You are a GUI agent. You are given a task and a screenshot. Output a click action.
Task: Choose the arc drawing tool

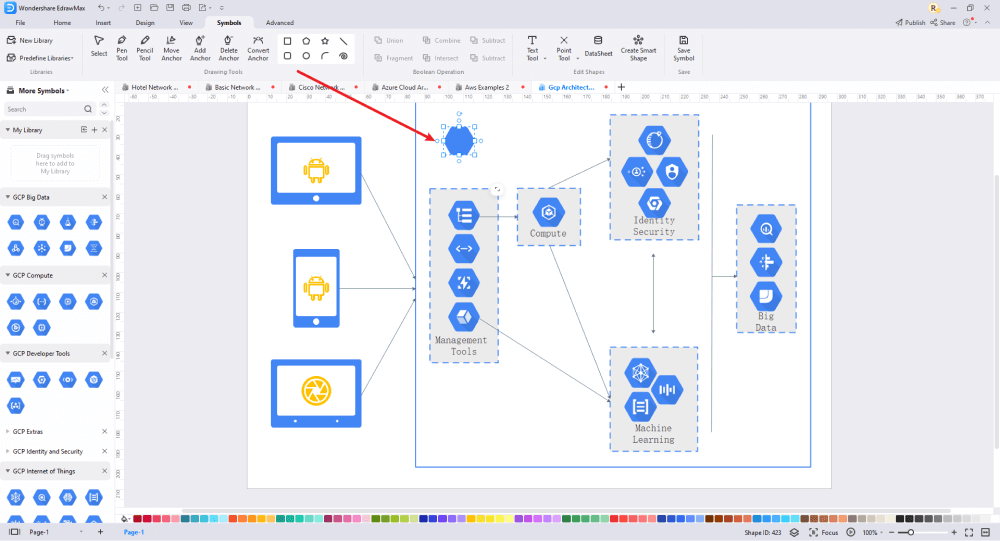pyautogui.click(x=325, y=56)
